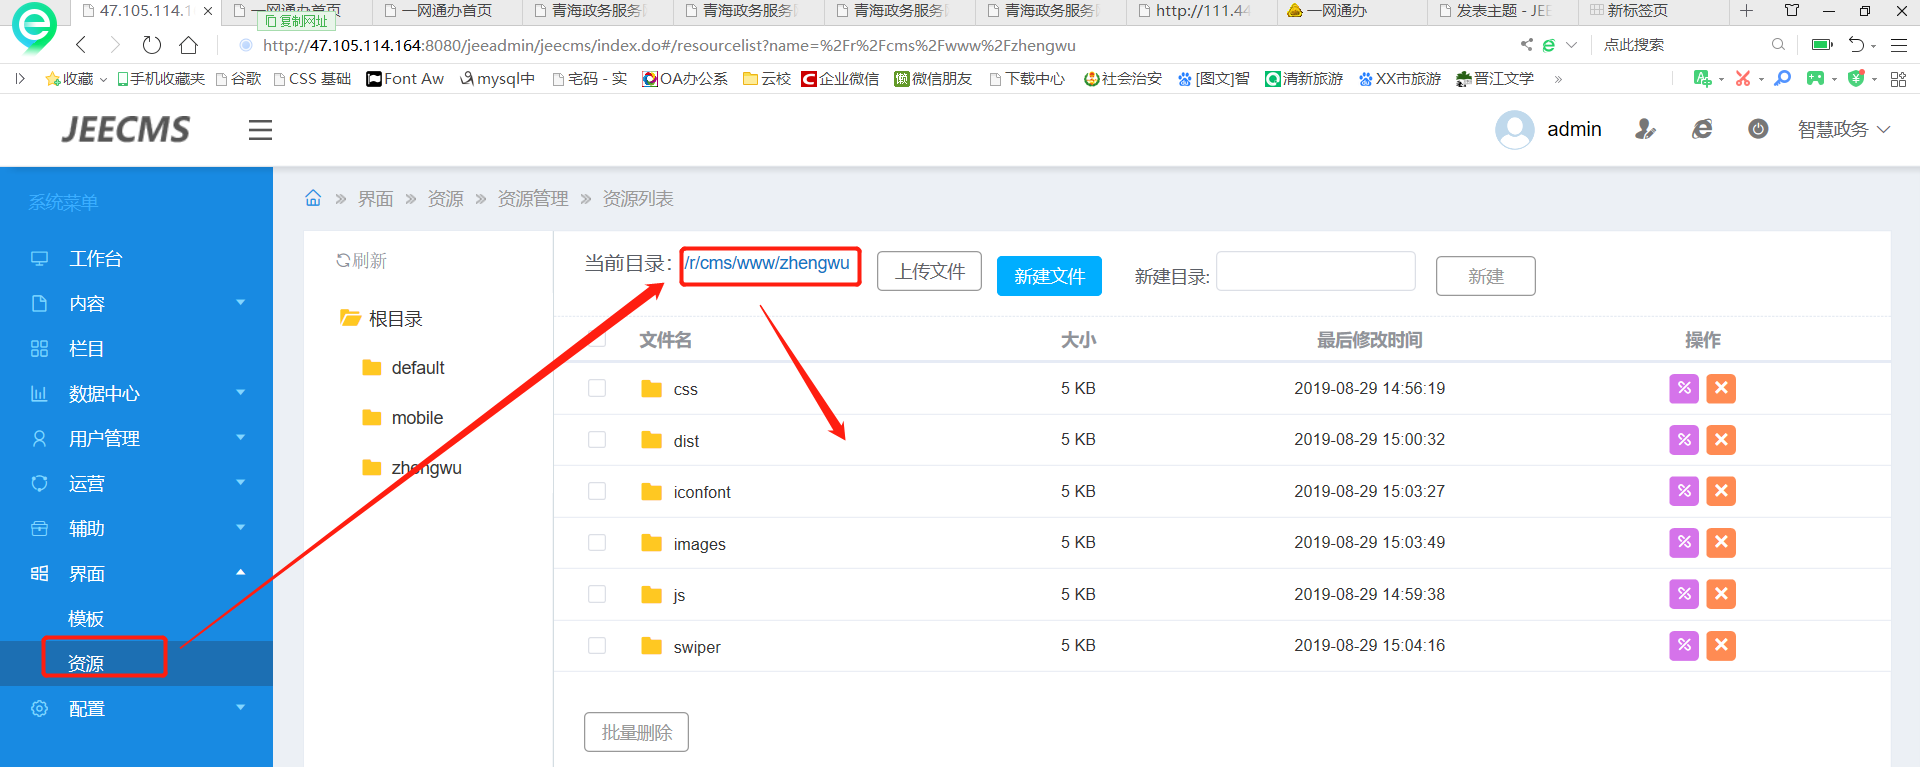The width and height of the screenshot is (1920, 767).
Task: Expand the 运营 sidebar menu
Action: (x=136, y=483)
